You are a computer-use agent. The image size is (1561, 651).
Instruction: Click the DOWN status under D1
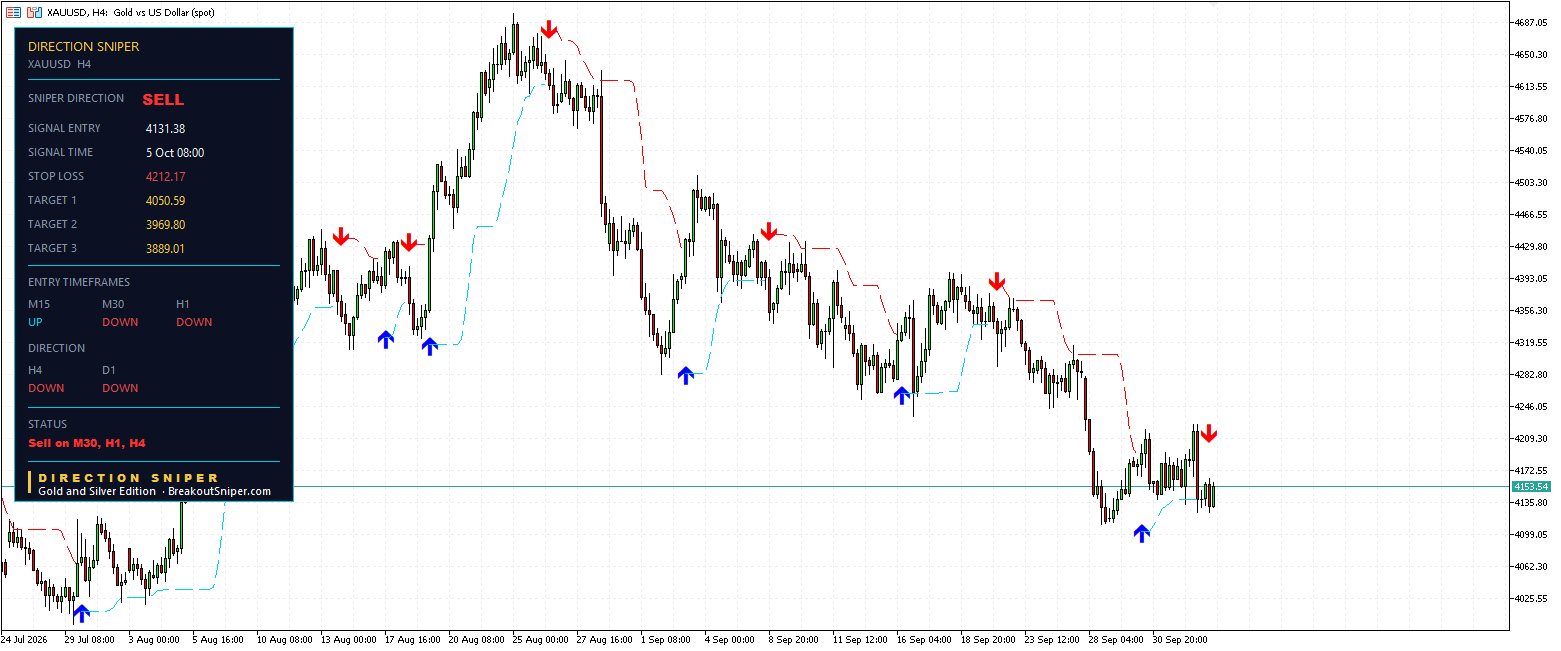[120, 388]
